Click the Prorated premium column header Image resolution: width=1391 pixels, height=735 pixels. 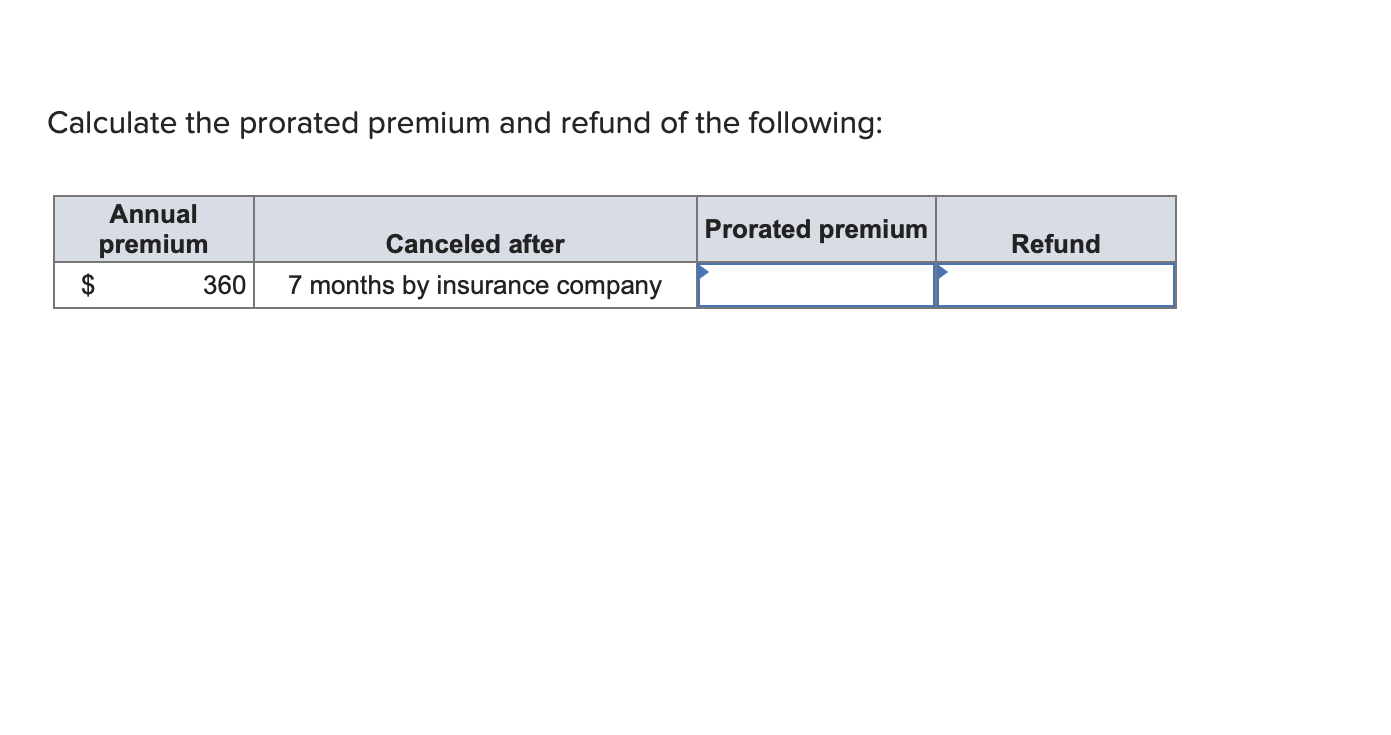pos(815,229)
